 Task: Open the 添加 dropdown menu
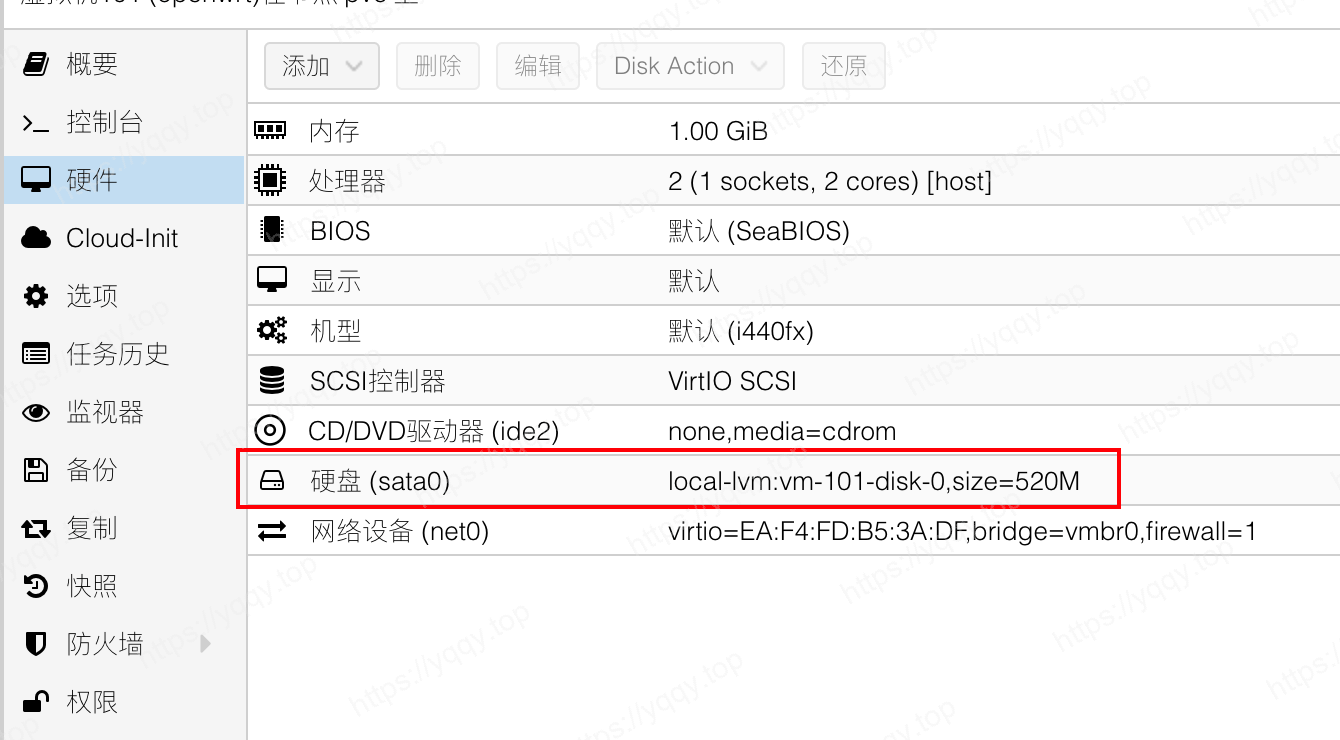point(321,66)
